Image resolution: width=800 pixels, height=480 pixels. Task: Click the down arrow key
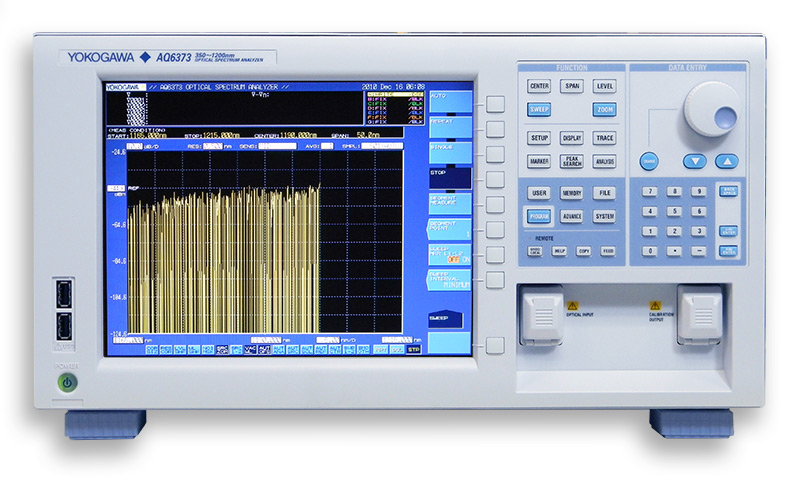click(x=694, y=161)
